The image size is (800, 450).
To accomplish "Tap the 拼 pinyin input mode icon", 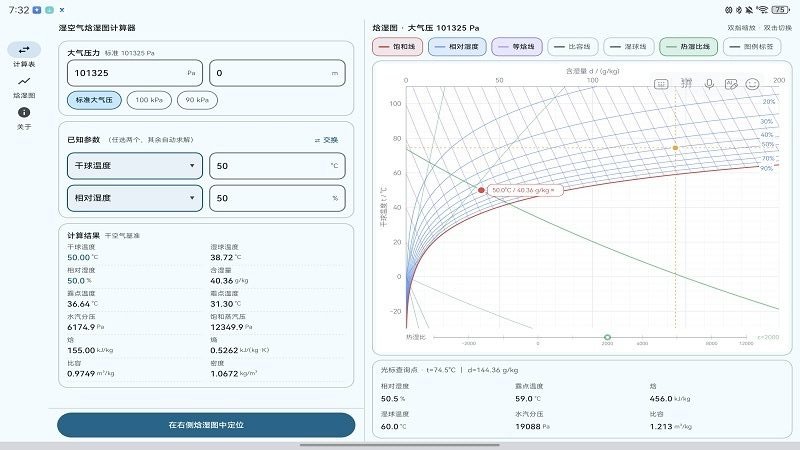I will point(686,83).
